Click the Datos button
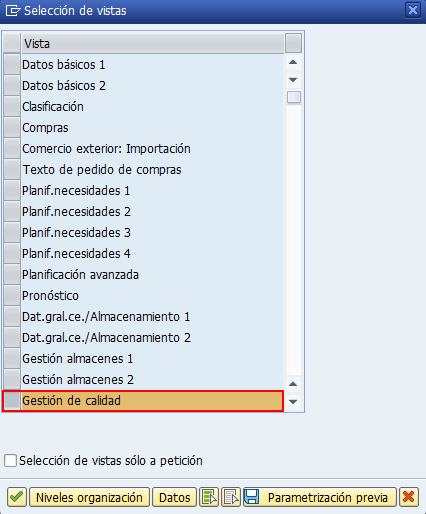The image size is (426, 514). point(174,497)
